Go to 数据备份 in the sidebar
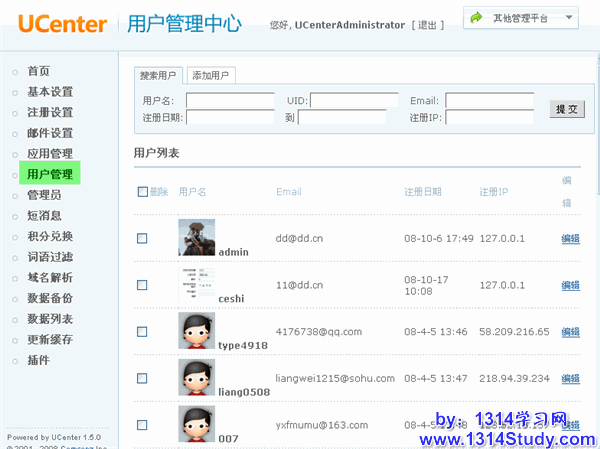This screenshot has height=449, width=600. (x=49, y=298)
